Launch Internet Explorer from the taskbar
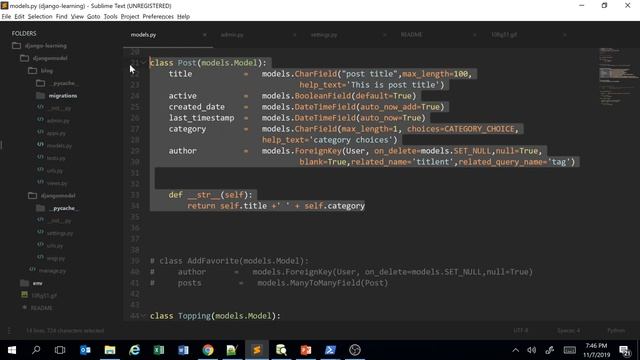 (x=134, y=350)
